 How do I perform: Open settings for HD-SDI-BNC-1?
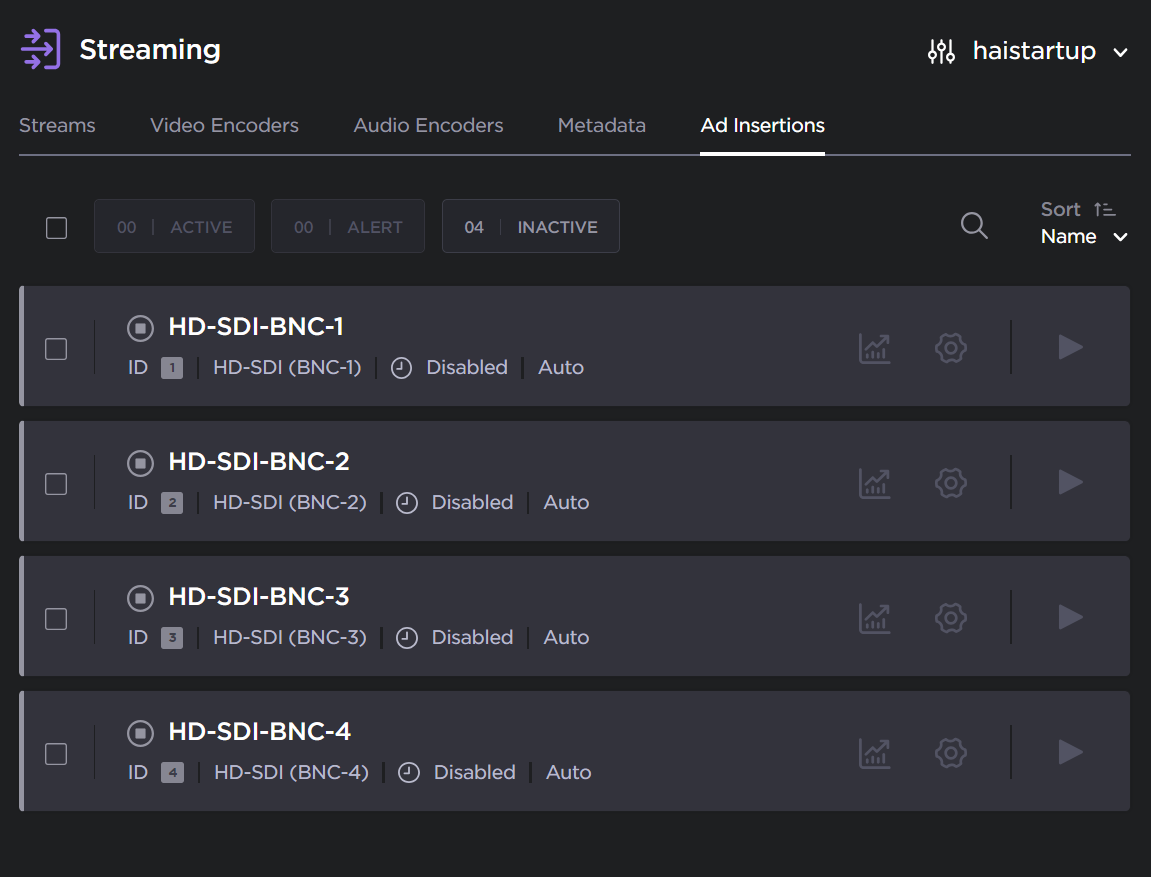coord(950,348)
